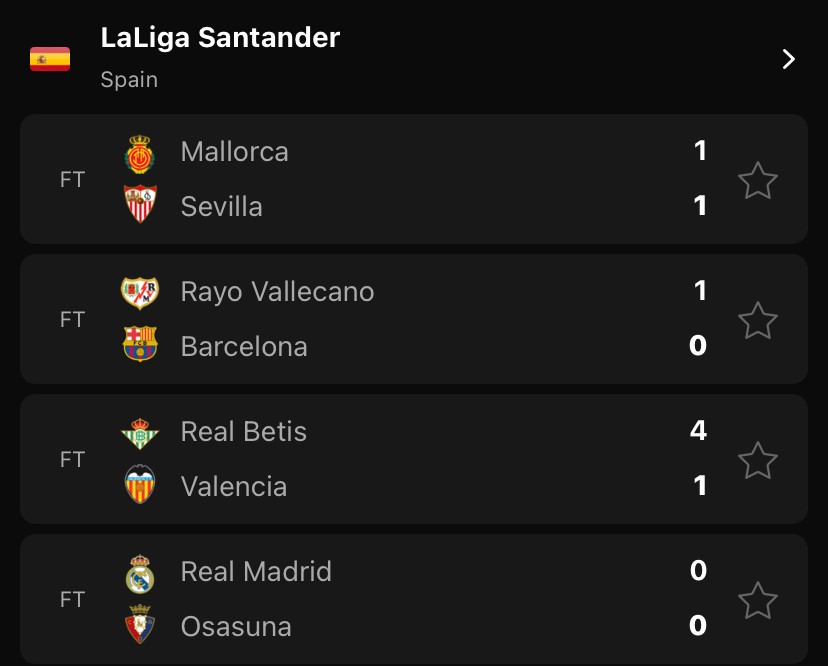
Task: Open the Barcelona team name
Action: tap(244, 346)
